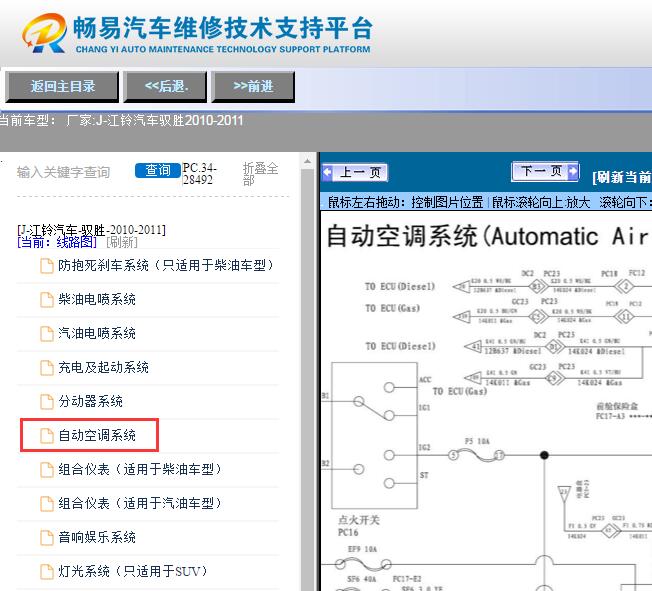This screenshot has width=652, height=591.
Task: Click the 返回主目录 button
Action: pos(62,87)
